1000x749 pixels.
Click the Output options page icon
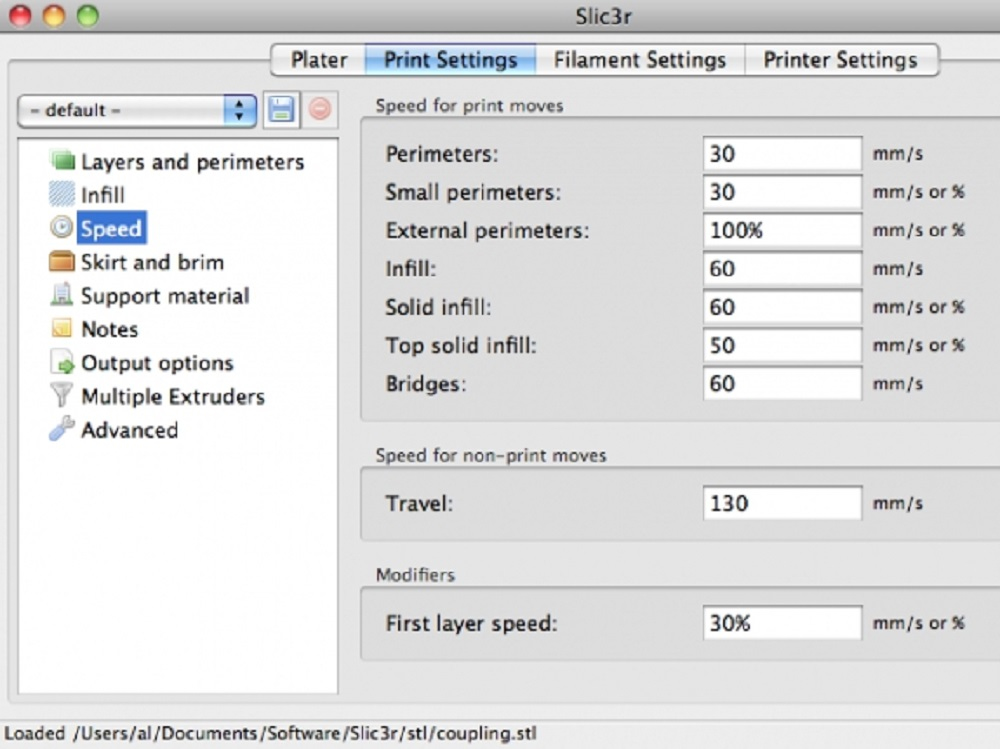[62, 362]
